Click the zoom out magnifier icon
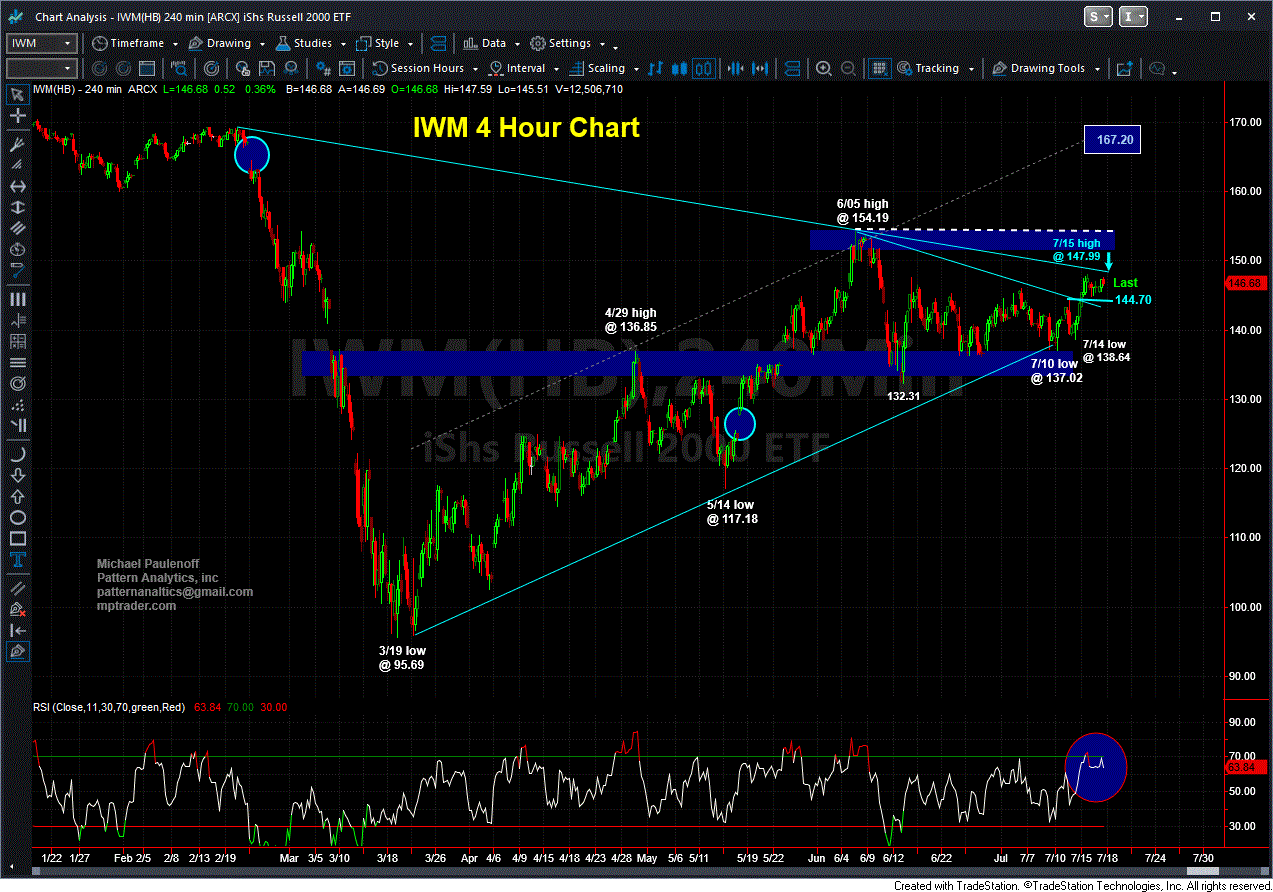This screenshot has height=892, width=1273. click(x=850, y=68)
